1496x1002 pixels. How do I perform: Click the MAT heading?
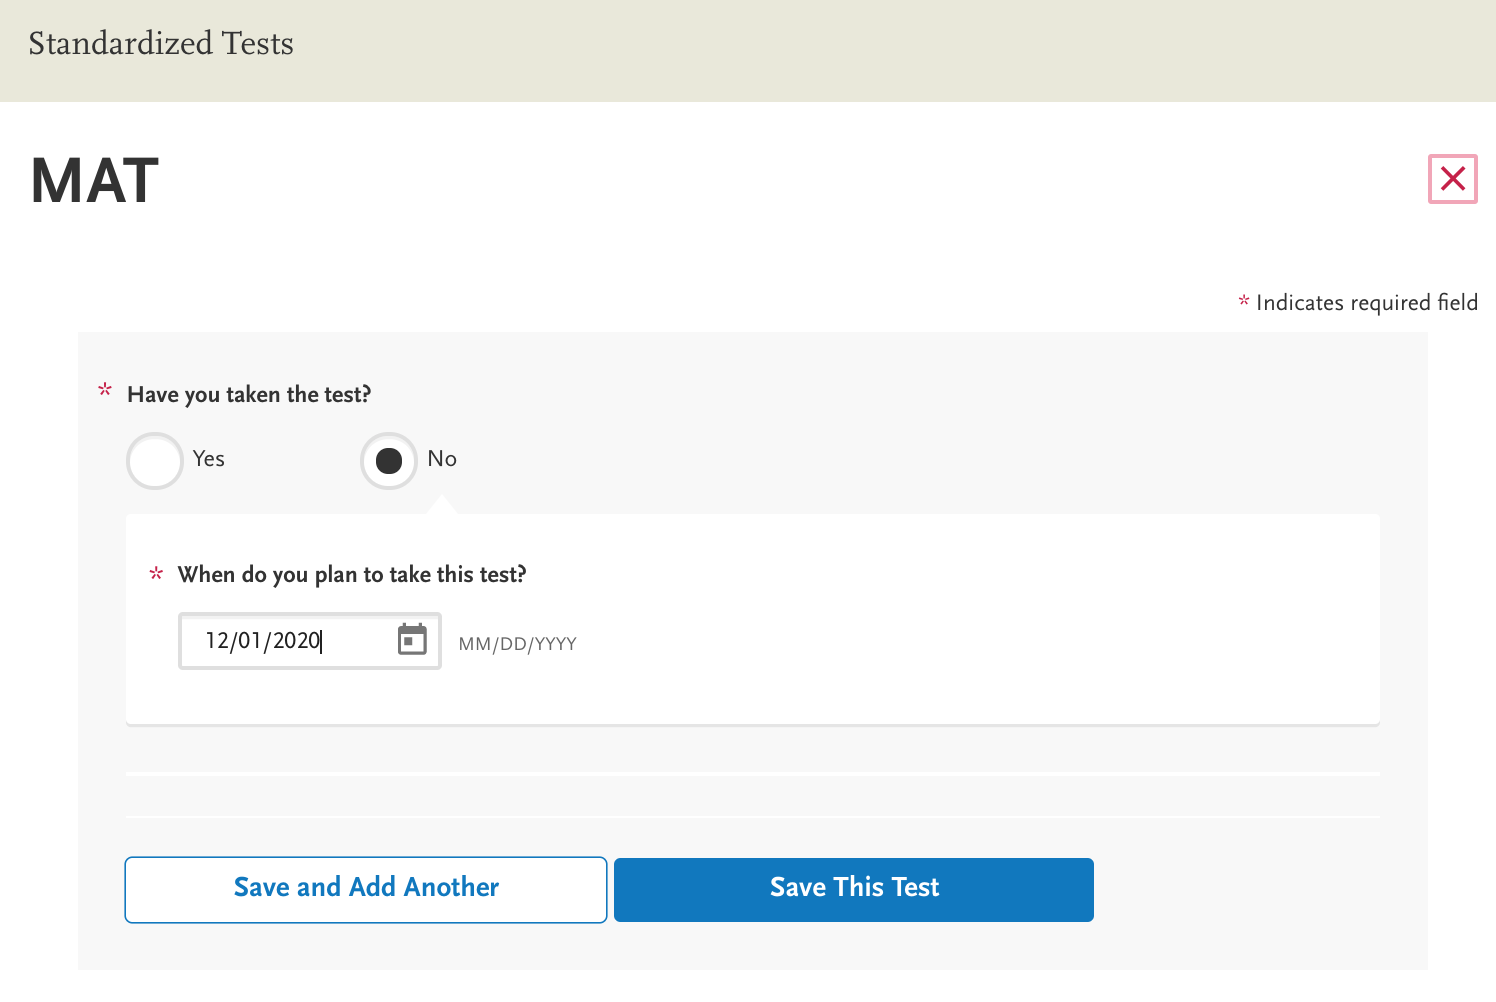[95, 181]
